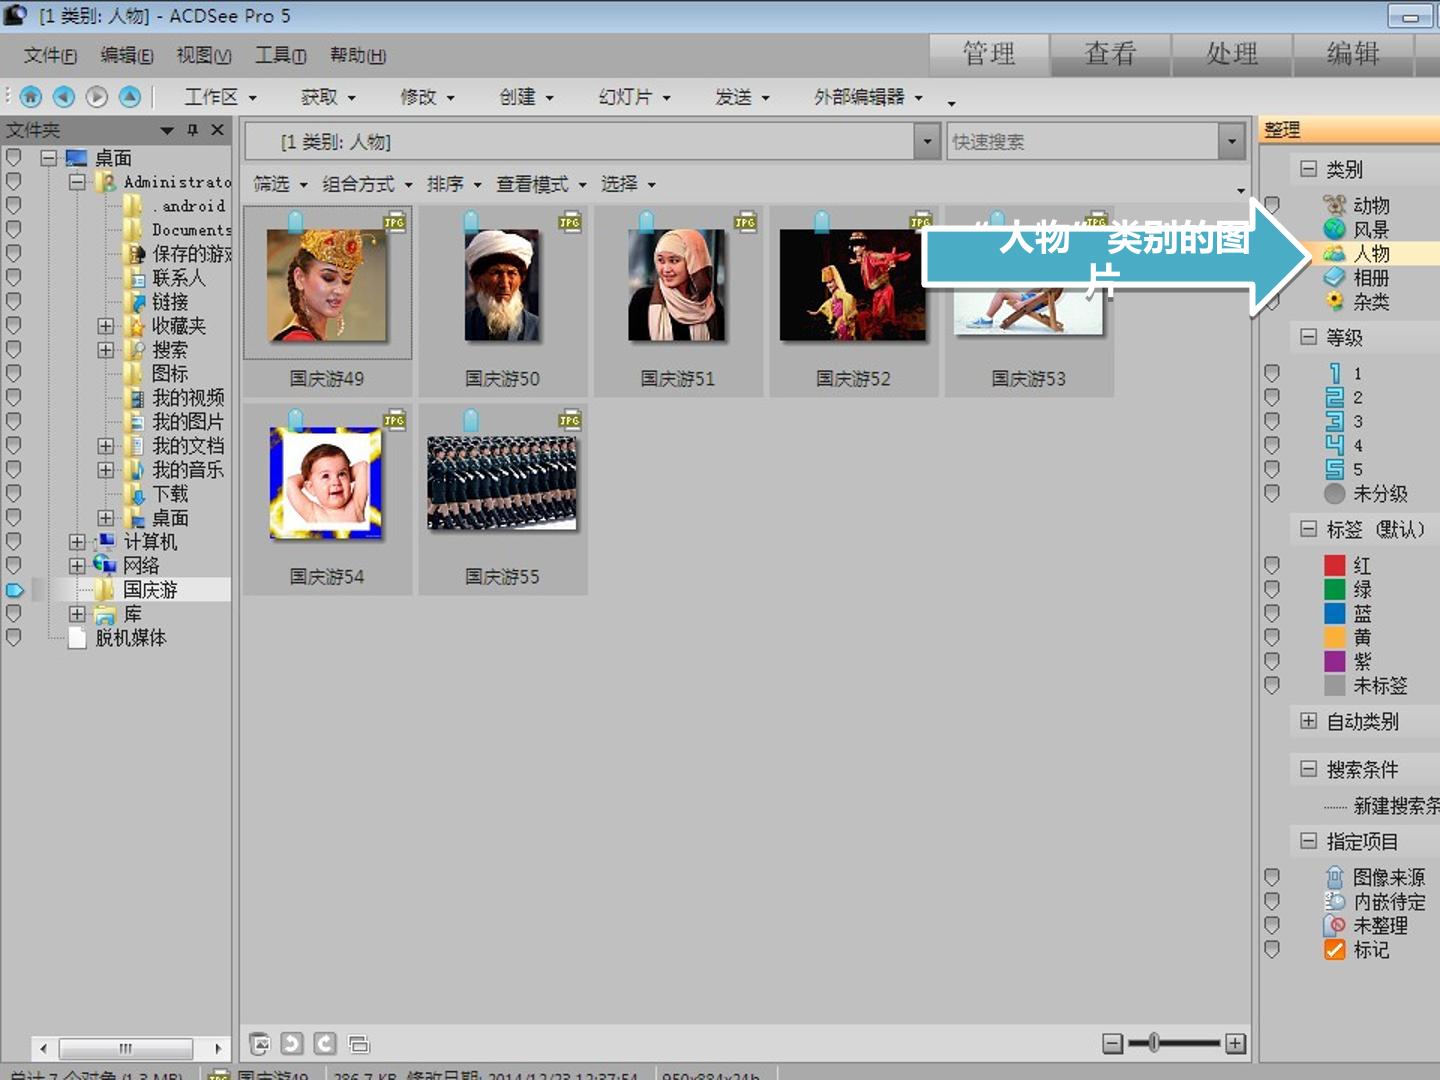Click the grey 未分级 circle icon

pyautogui.click(x=1334, y=493)
